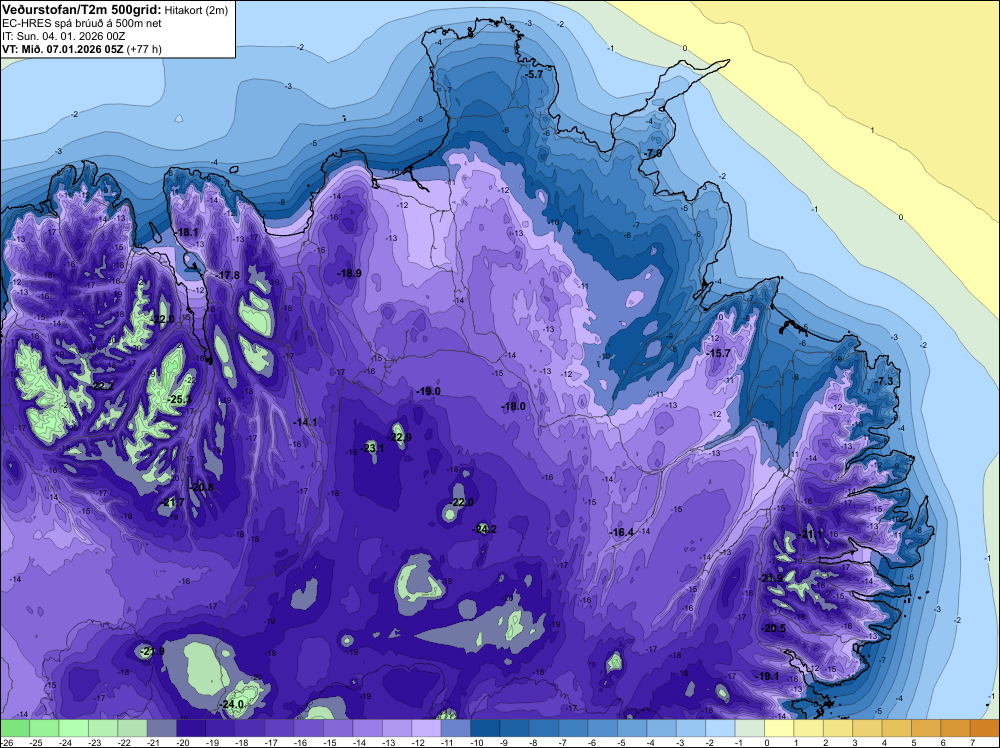Click the -18.1 temperature reading
This screenshot has height=748, width=1000.
click(188, 233)
